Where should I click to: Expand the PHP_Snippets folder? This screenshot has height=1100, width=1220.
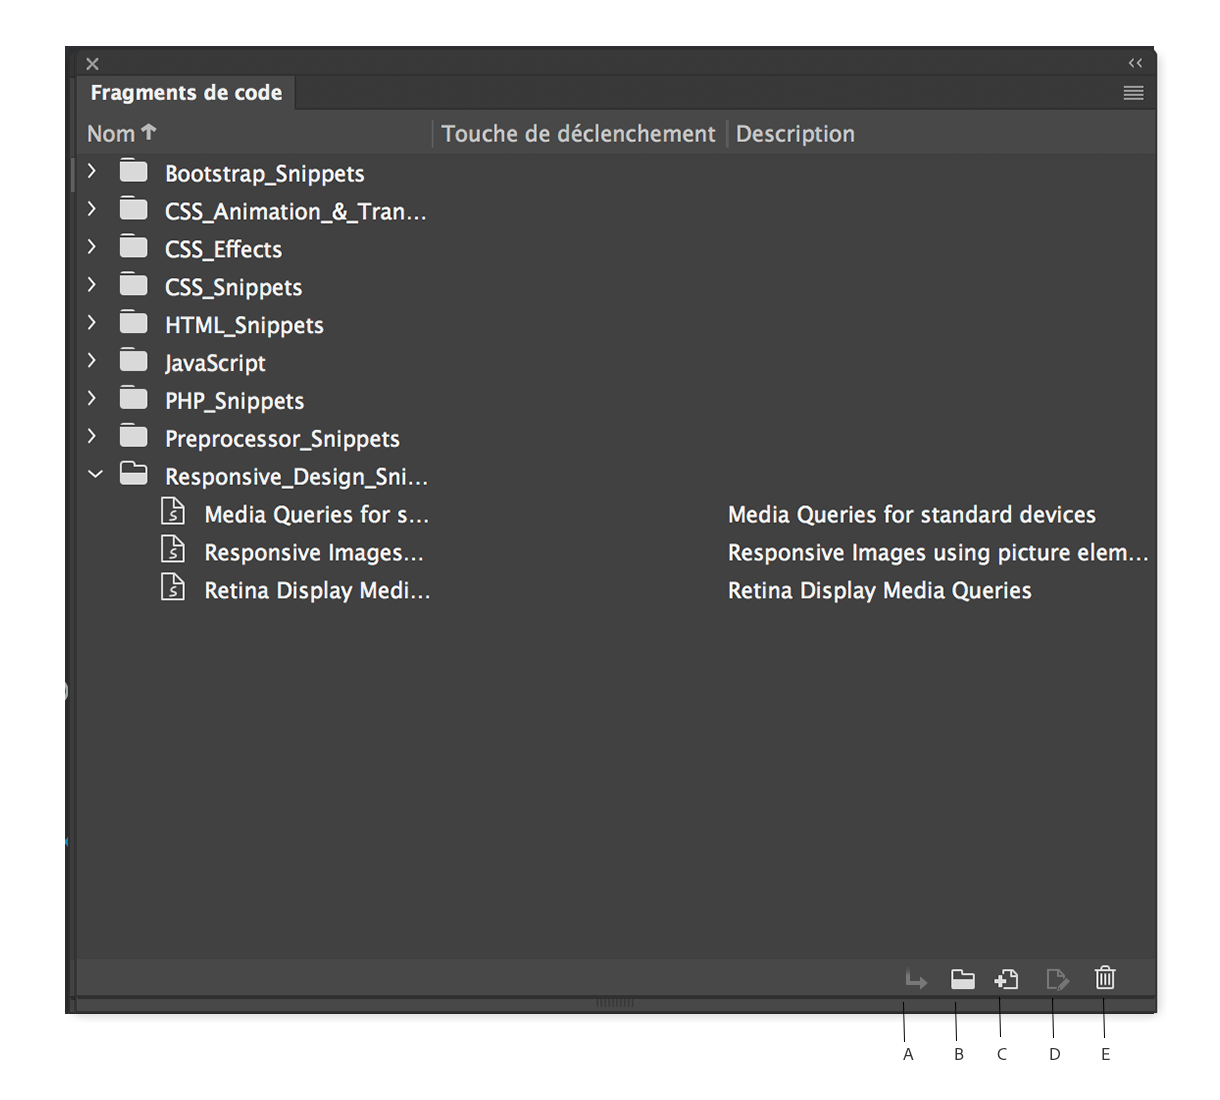point(92,398)
